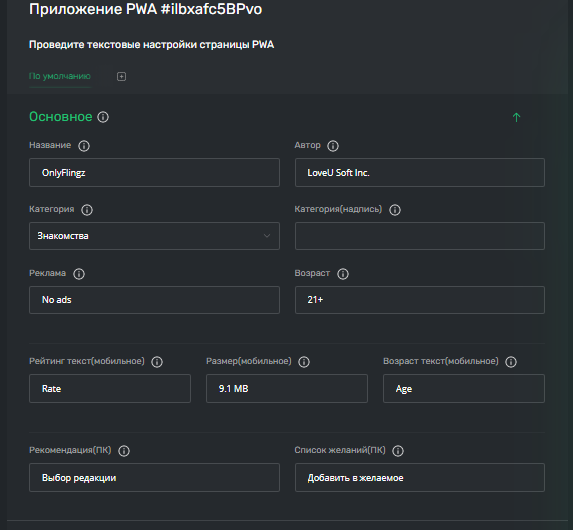The image size is (573, 530).
Task: Open the Знакомства category dropdown
Action: pyautogui.click(x=155, y=236)
